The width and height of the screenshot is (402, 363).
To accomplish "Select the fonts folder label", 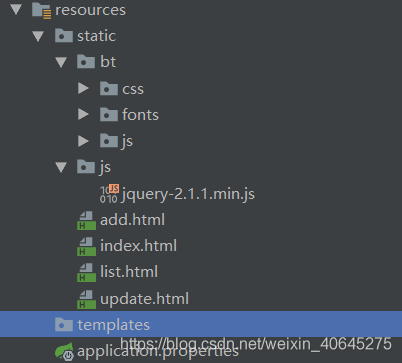I will click(140, 115).
